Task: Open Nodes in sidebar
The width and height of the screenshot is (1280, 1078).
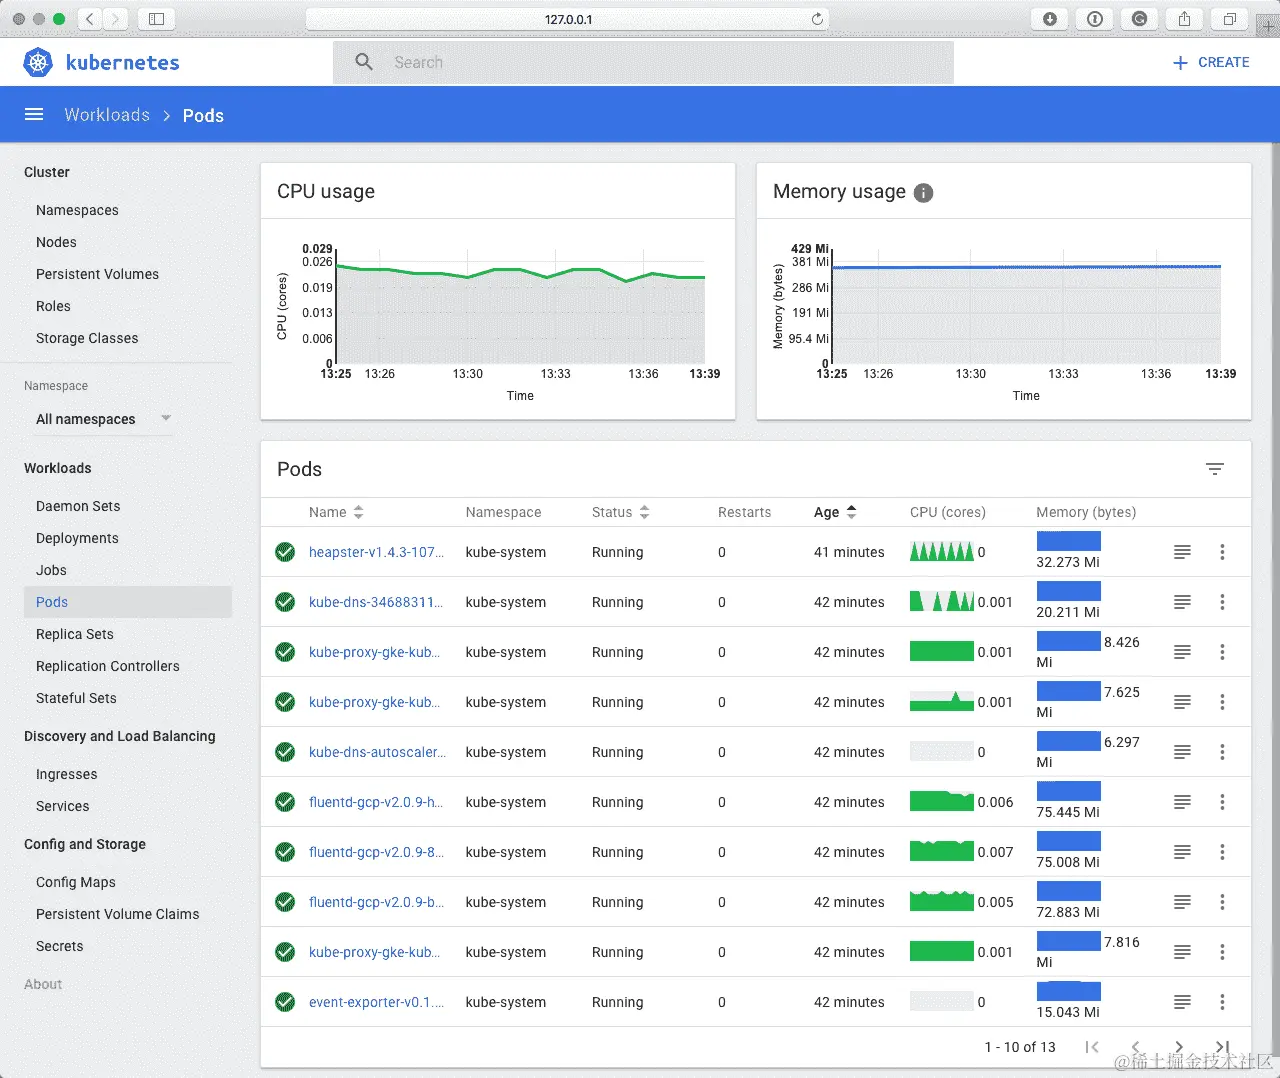Action: point(56,242)
